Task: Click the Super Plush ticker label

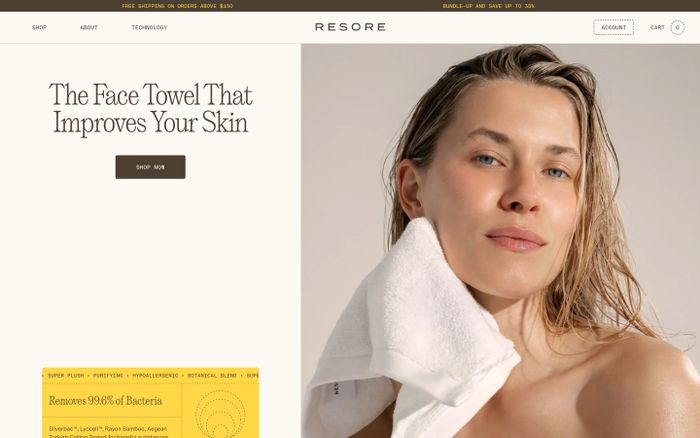Action: click(x=66, y=375)
